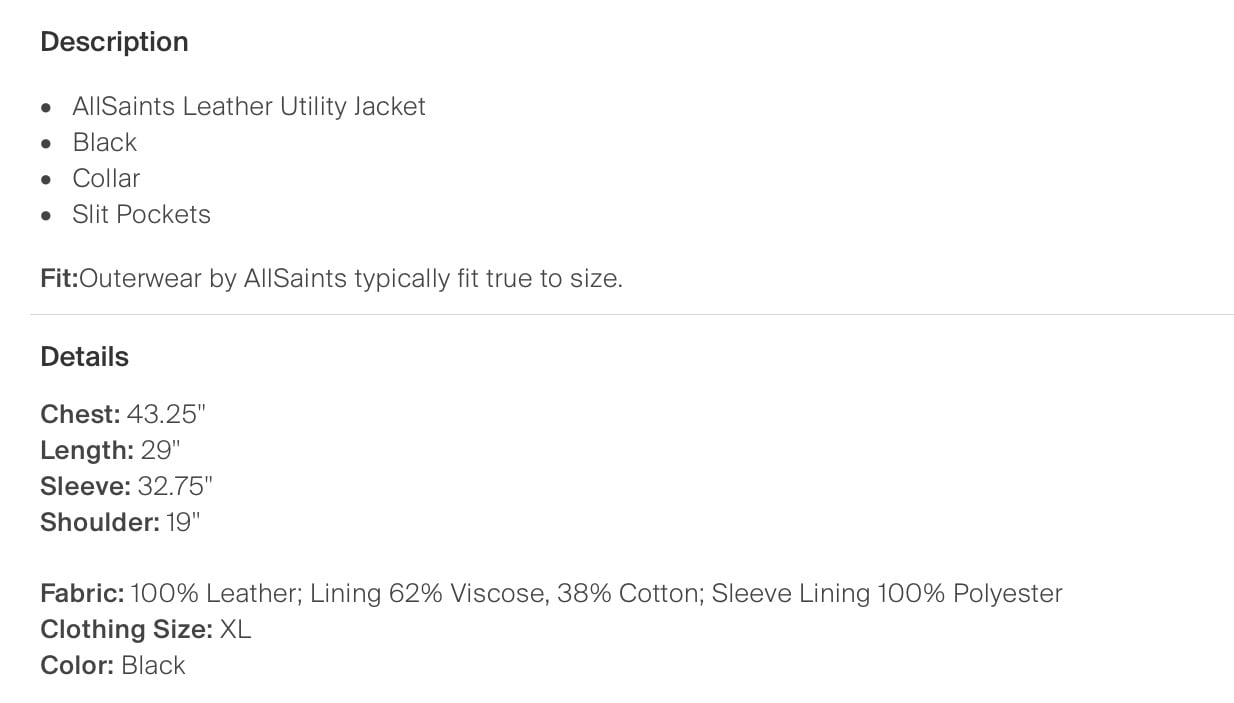Click the fit true to size sentence
Viewport: 1234px width, 703px height.
[351, 278]
